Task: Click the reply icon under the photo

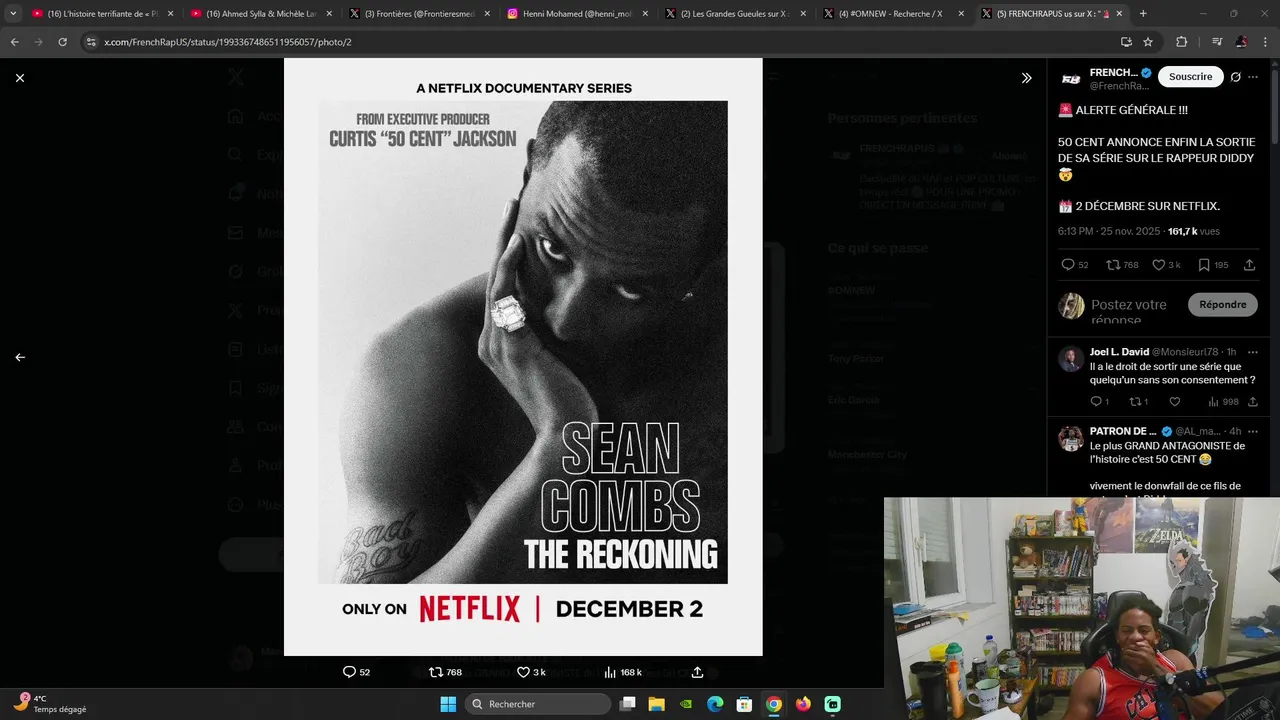Action: (349, 672)
